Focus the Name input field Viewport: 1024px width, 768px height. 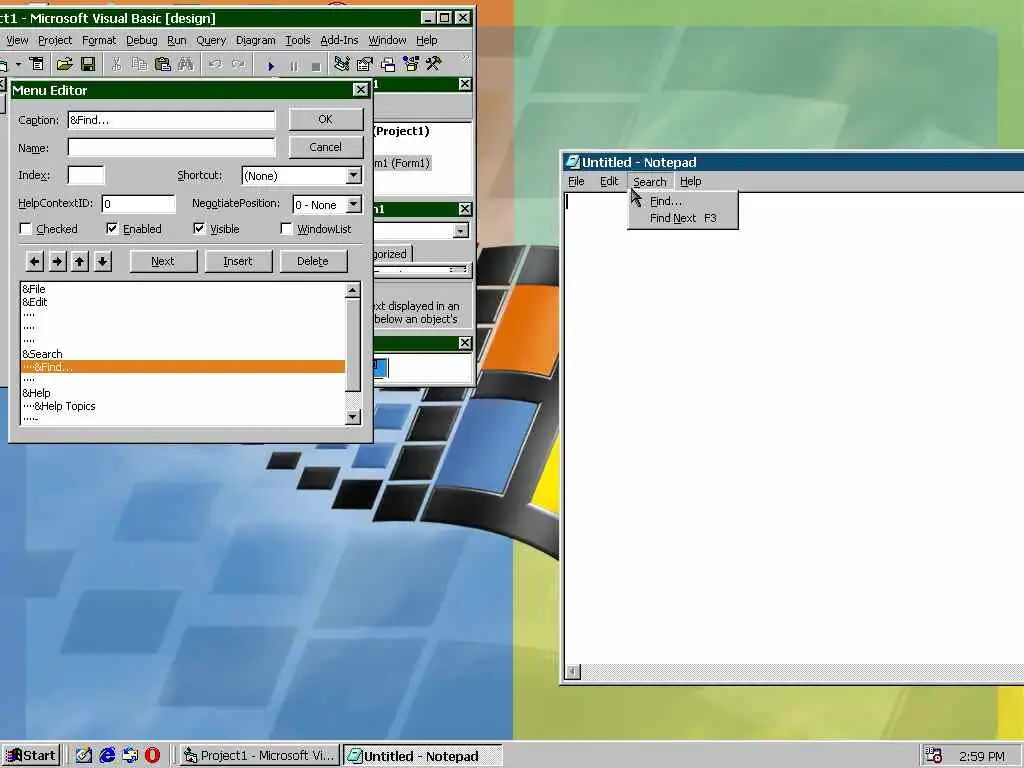coord(171,148)
